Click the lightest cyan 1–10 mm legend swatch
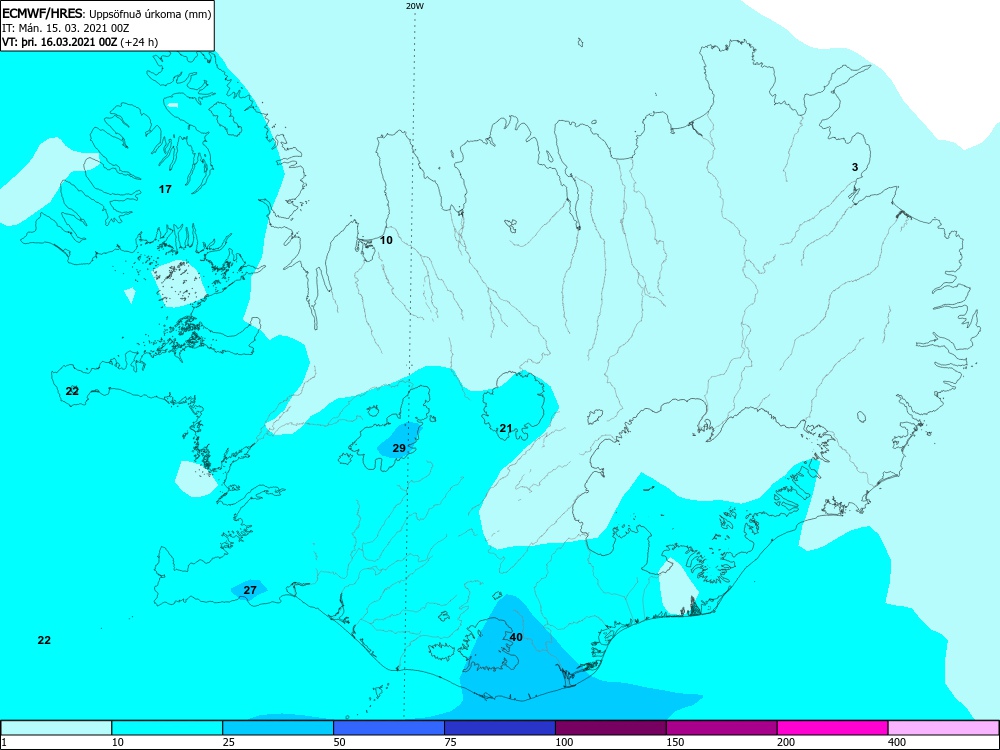Screen dimensions: 1000x750 [56, 728]
